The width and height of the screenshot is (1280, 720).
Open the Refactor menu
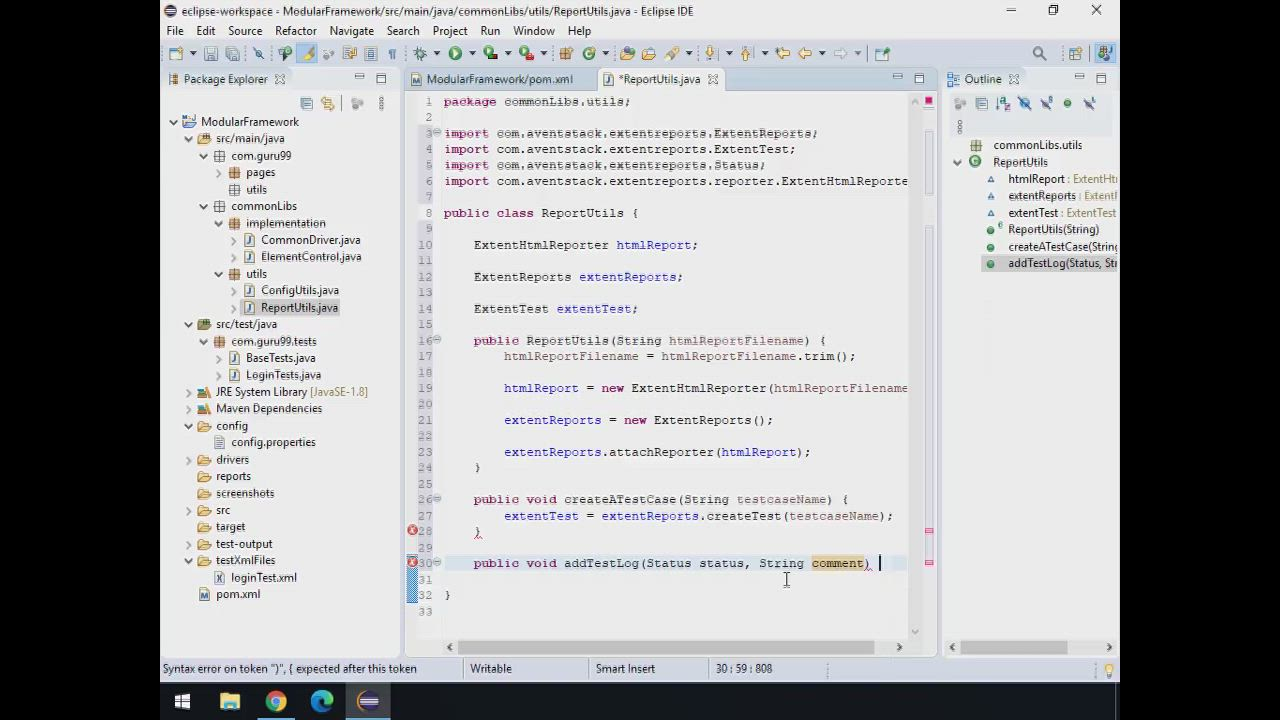(x=295, y=31)
